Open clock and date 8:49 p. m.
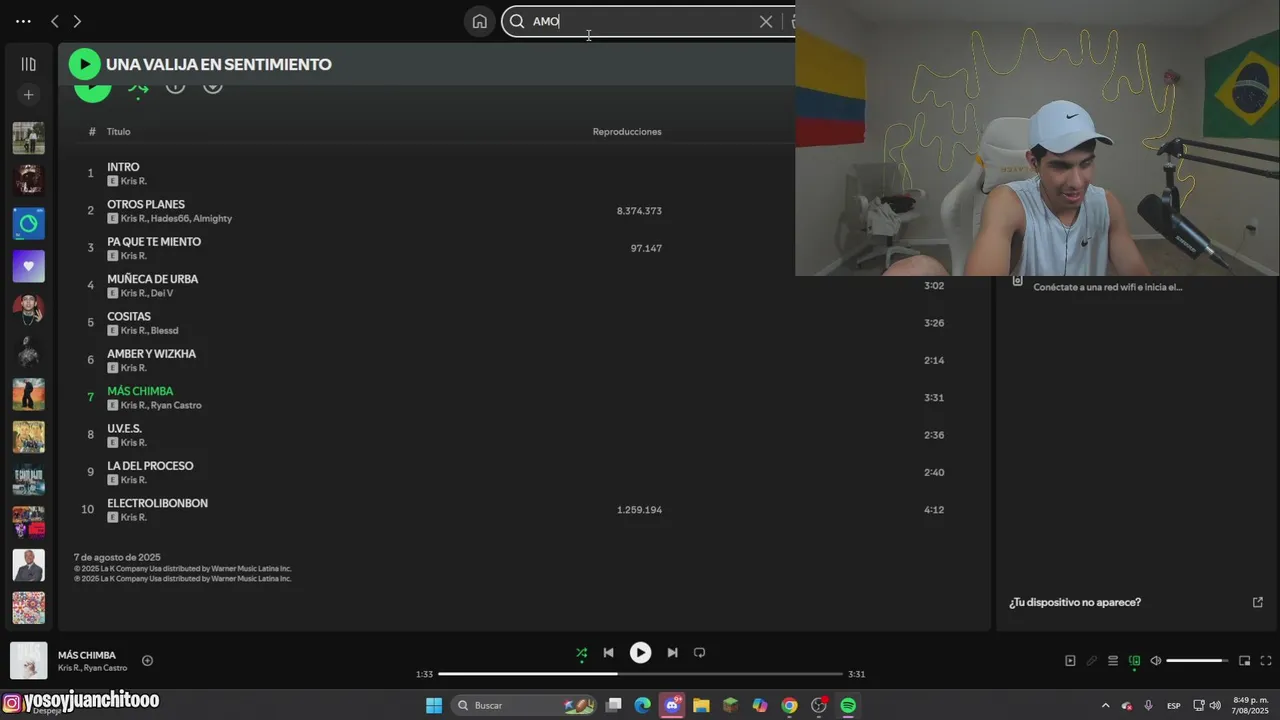Screen dimensions: 1280x720 click(1251, 705)
